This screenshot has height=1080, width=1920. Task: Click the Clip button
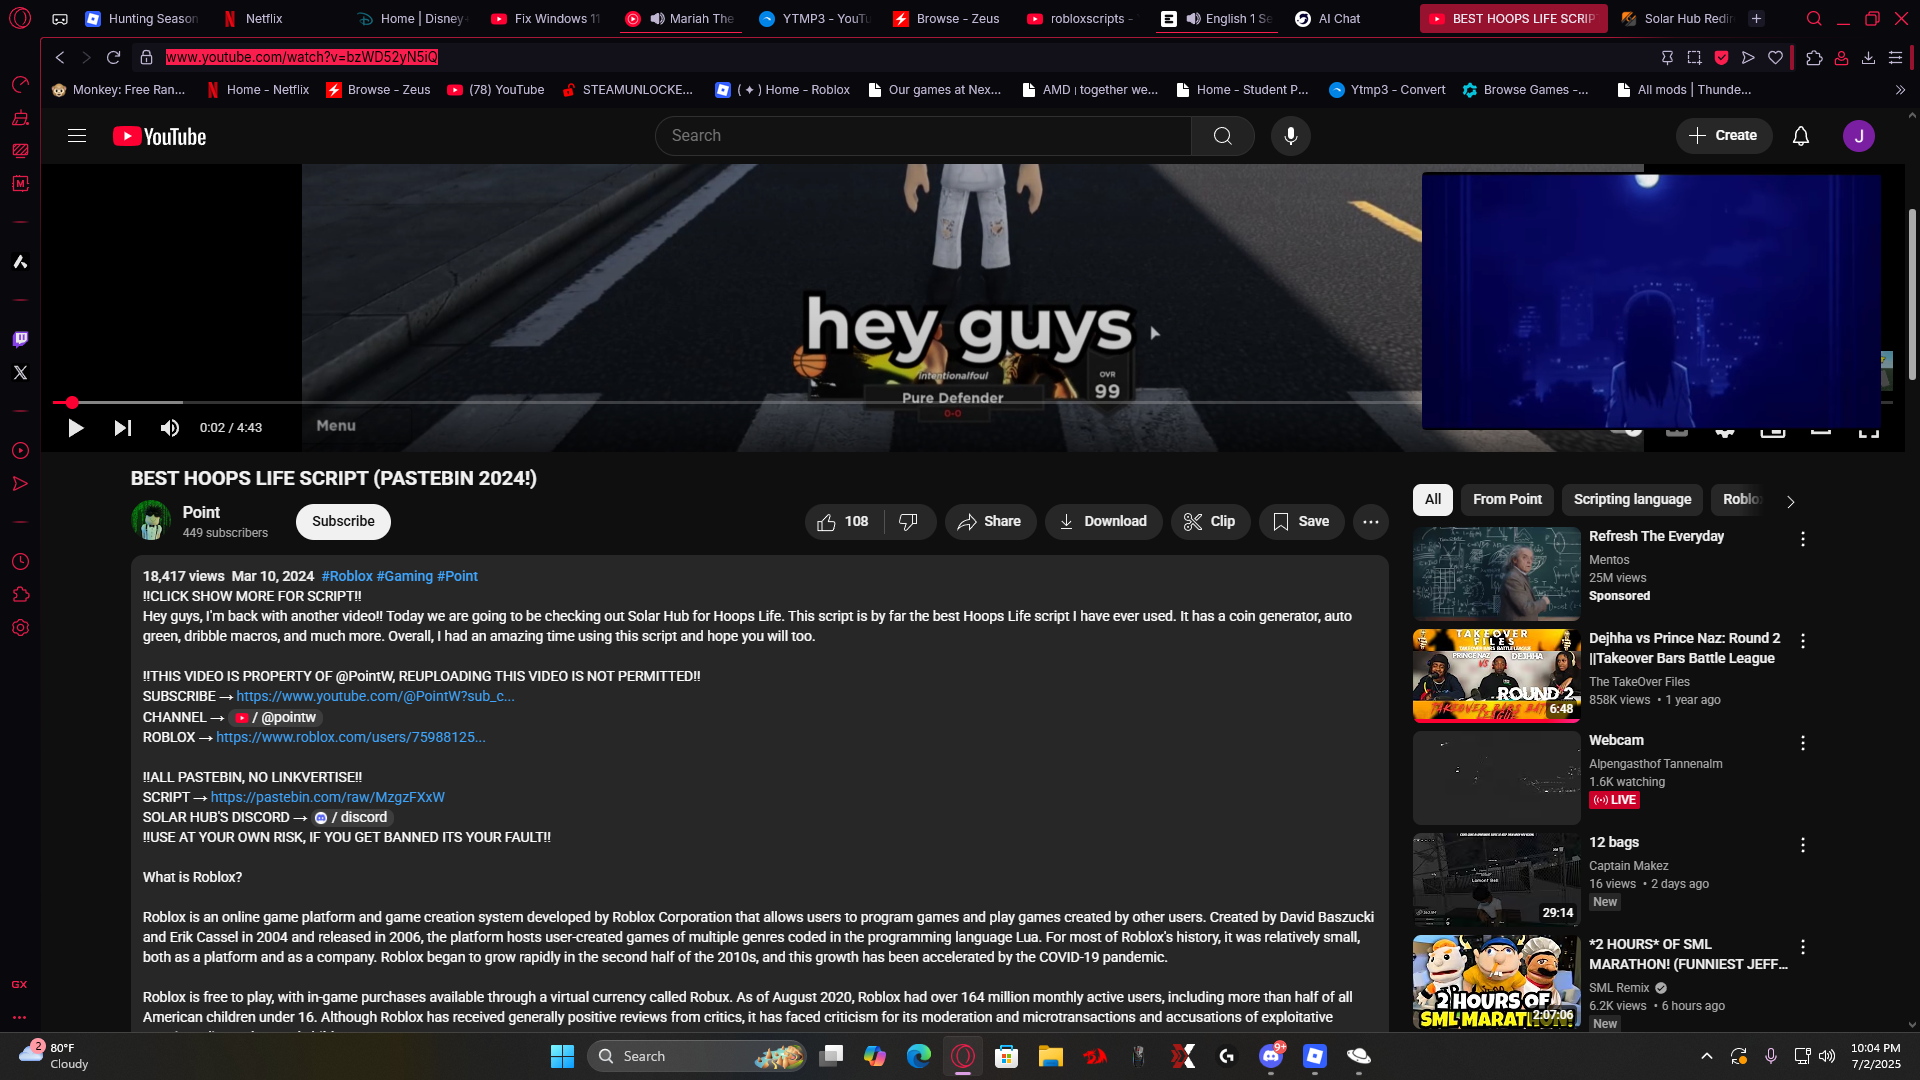[1210, 522]
